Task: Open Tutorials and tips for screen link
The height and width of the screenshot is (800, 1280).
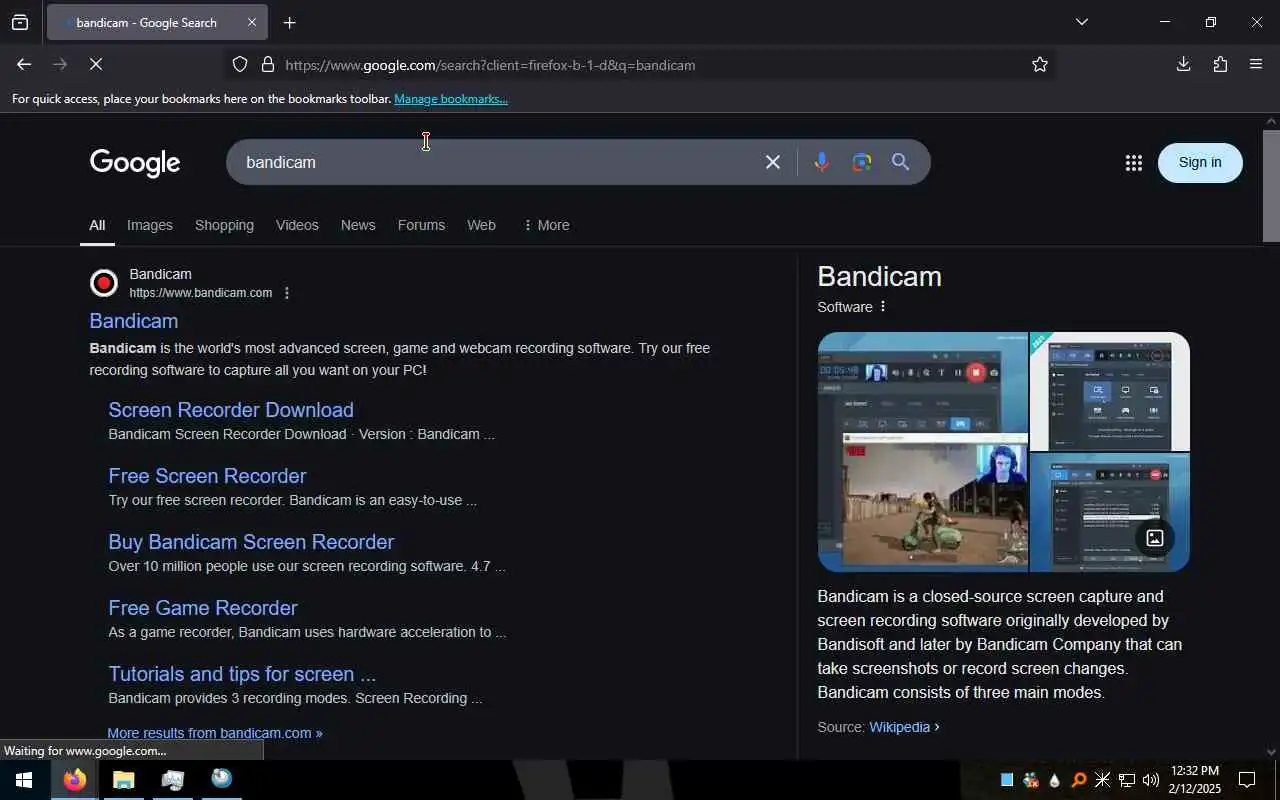Action: click(242, 674)
